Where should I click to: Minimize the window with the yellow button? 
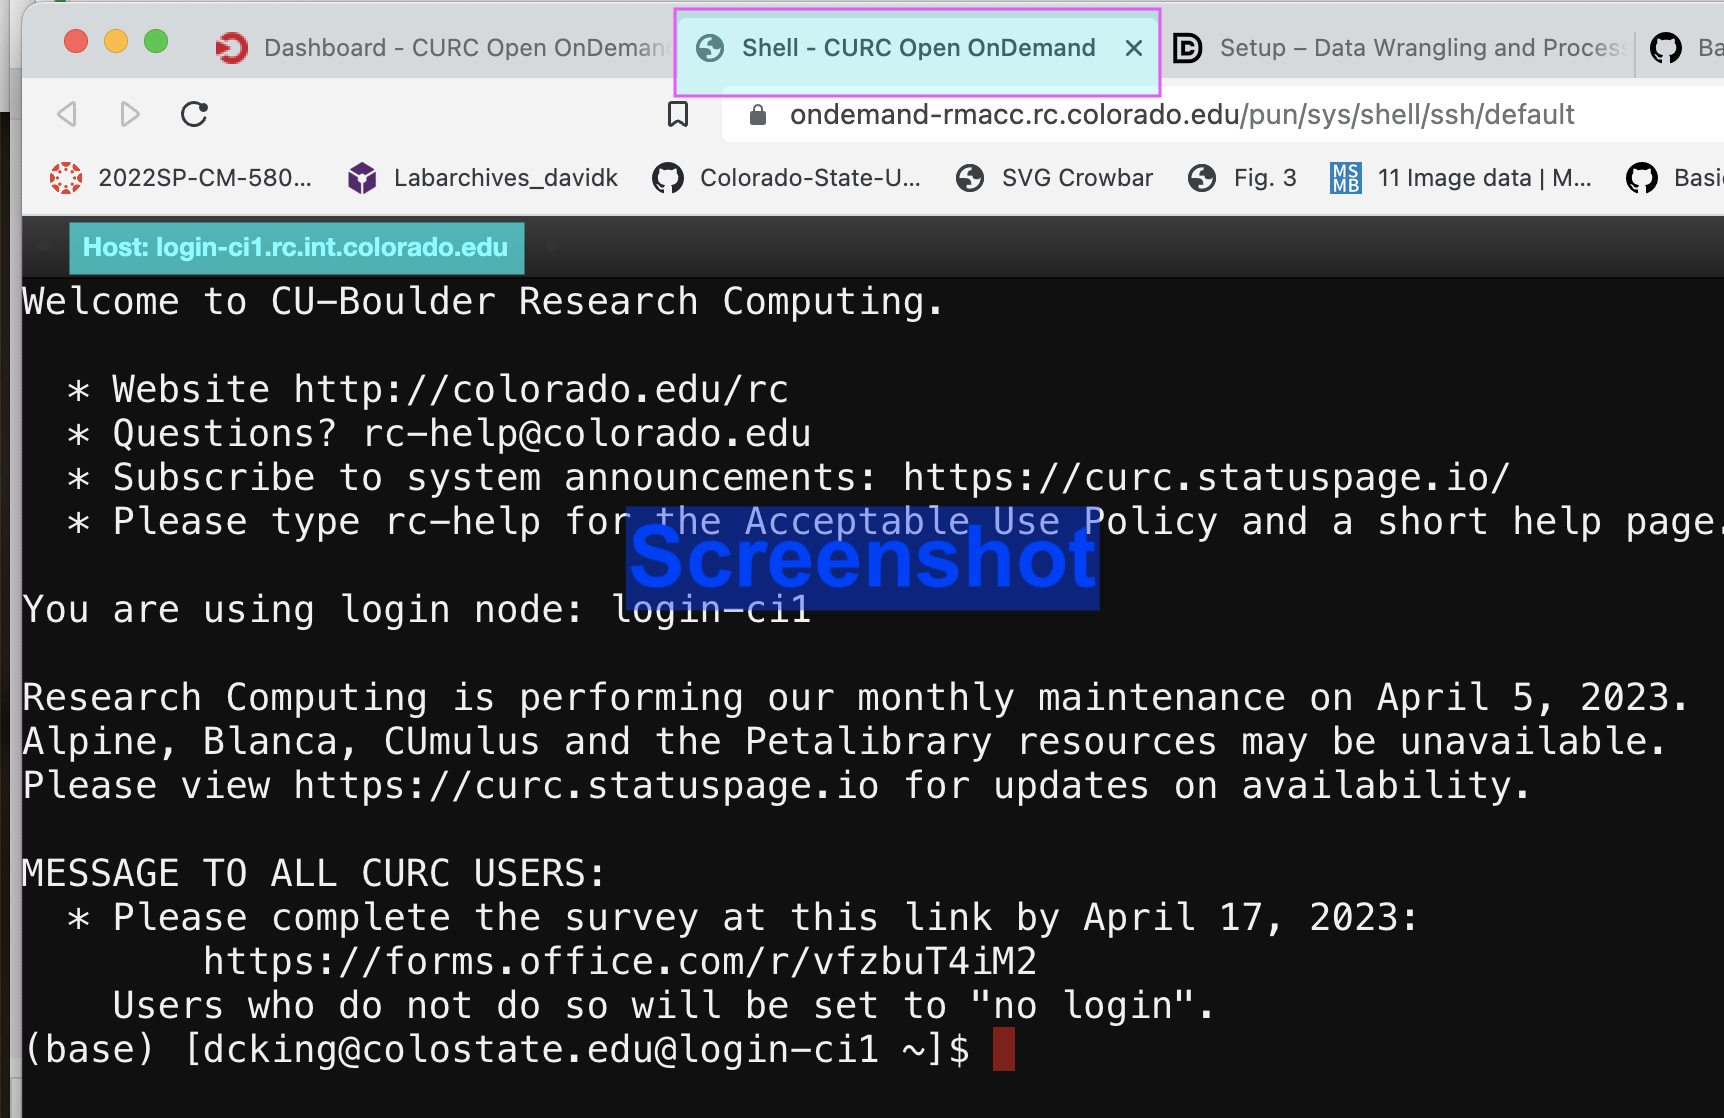coord(116,41)
